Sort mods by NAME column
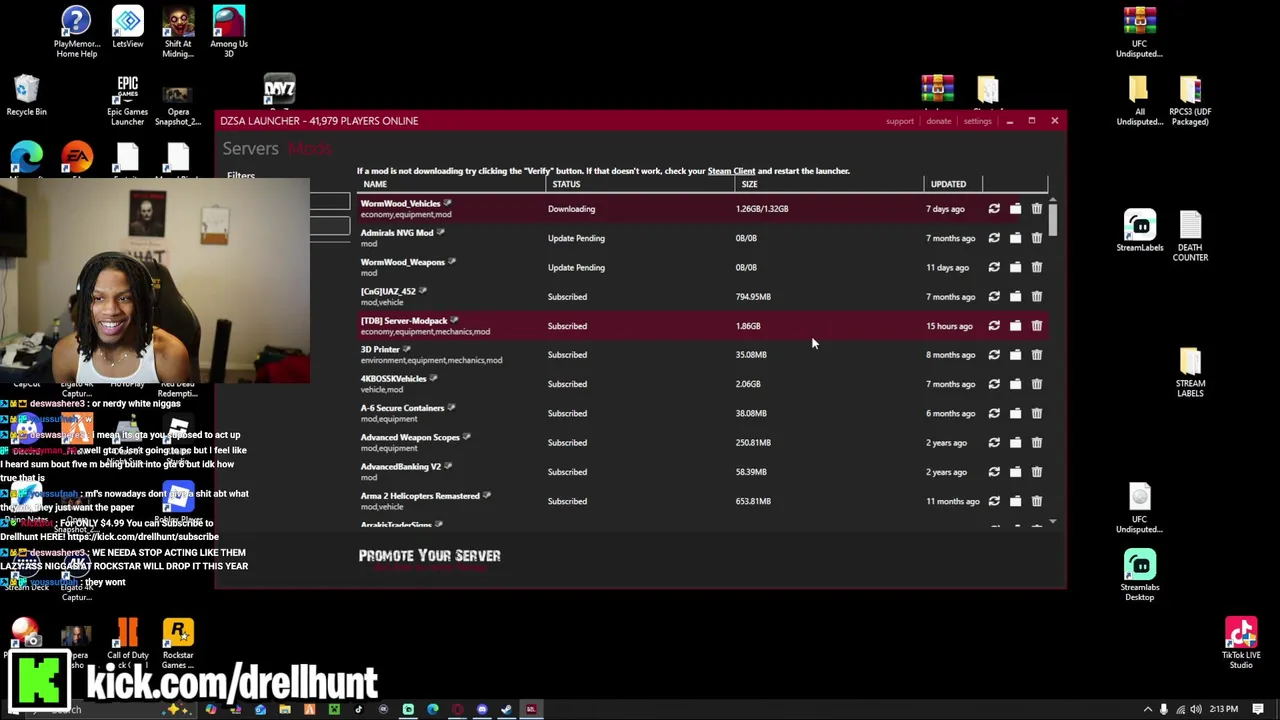 (x=375, y=184)
